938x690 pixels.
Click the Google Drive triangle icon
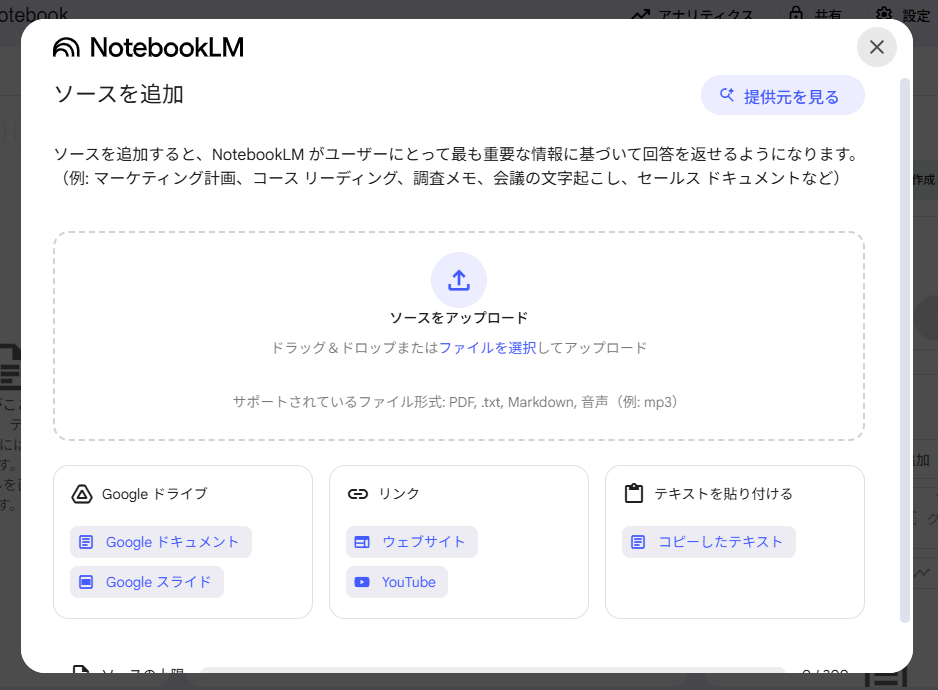[82, 494]
